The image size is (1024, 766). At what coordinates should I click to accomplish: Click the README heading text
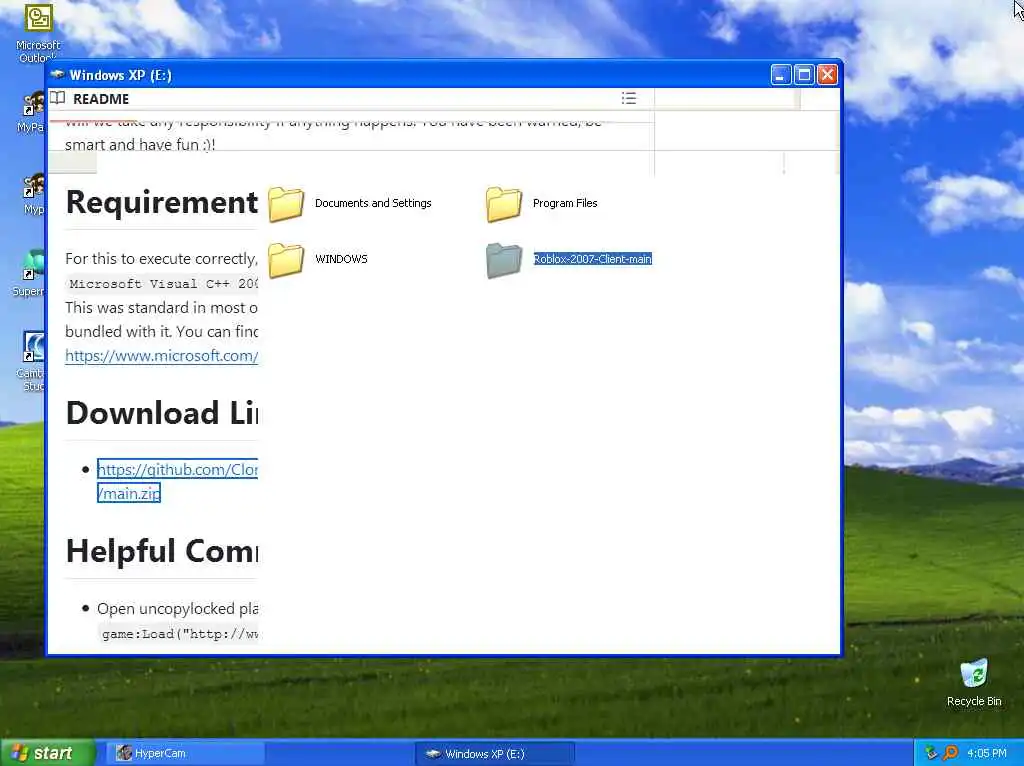point(101,99)
